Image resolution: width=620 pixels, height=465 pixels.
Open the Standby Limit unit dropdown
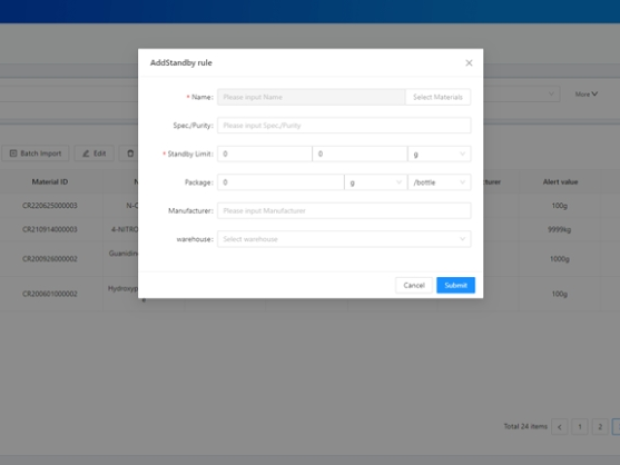pos(439,154)
